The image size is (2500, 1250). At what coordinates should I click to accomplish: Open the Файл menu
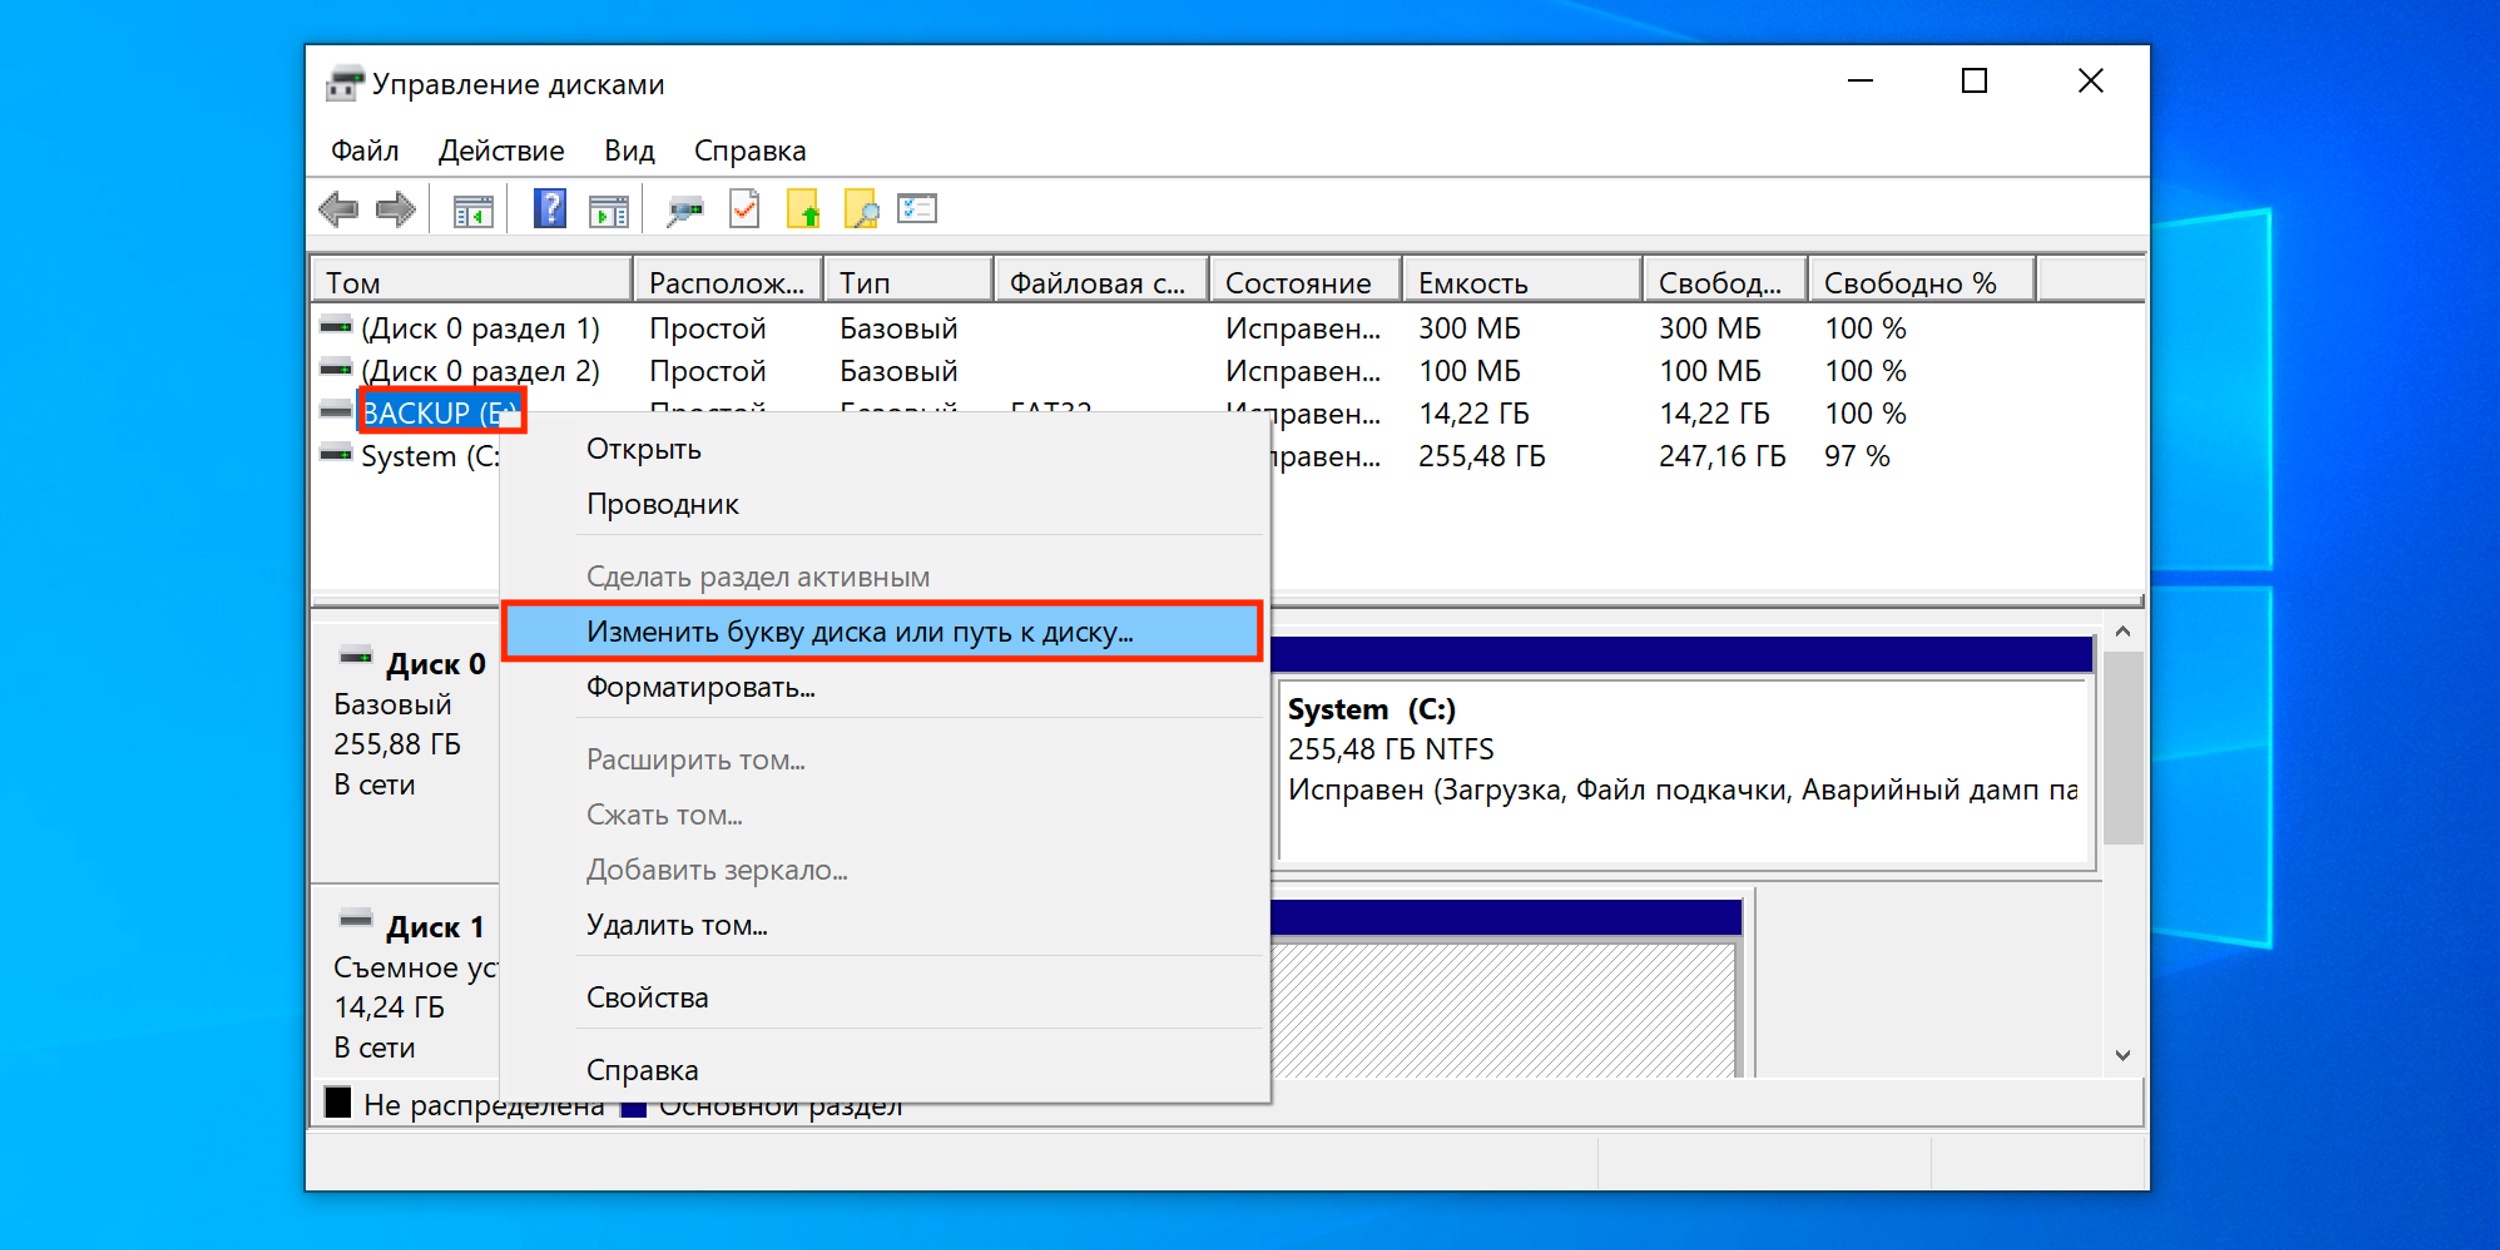(x=365, y=151)
